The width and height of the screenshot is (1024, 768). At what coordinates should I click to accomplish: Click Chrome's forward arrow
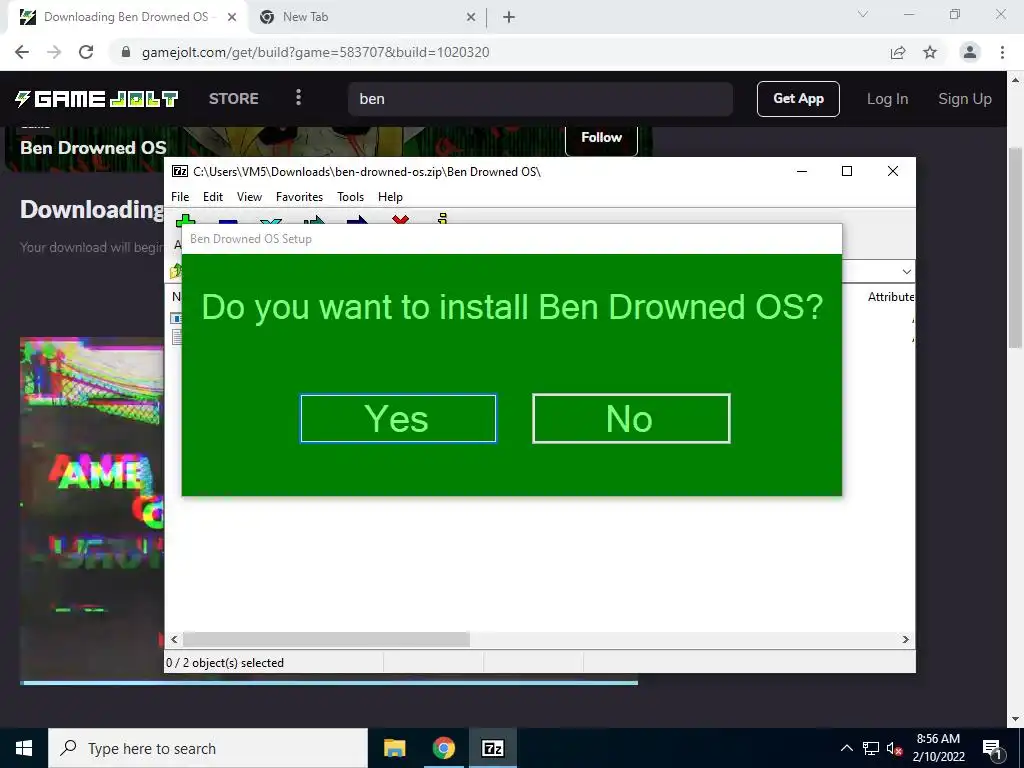pyautogui.click(x=54, y=52)
